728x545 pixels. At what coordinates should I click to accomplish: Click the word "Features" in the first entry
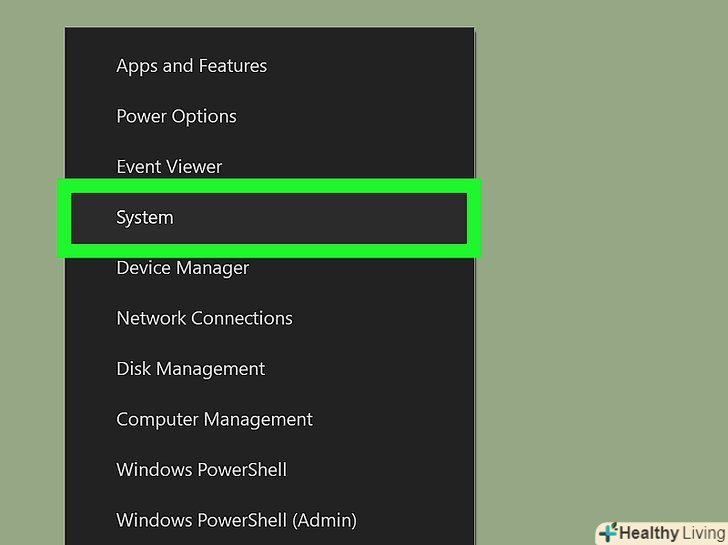[x=232, y=66]
